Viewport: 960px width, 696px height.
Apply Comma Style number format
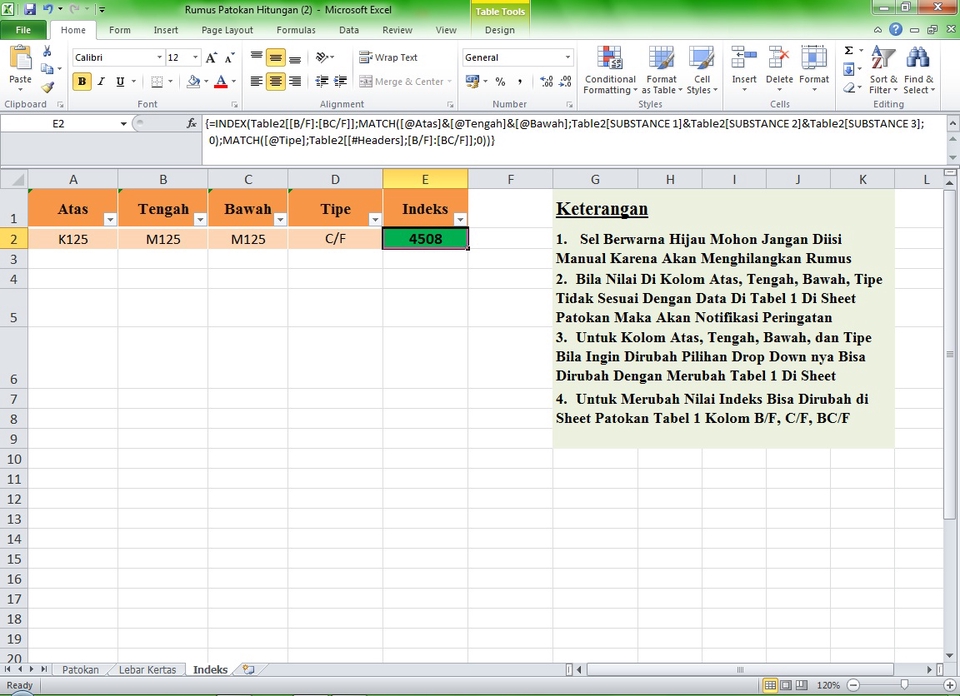coord(520,81)
